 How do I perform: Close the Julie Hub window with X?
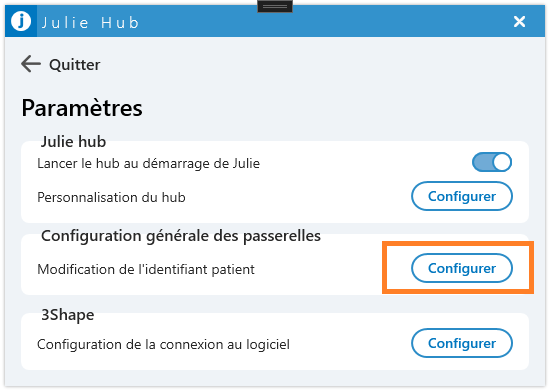click(519, 22)
